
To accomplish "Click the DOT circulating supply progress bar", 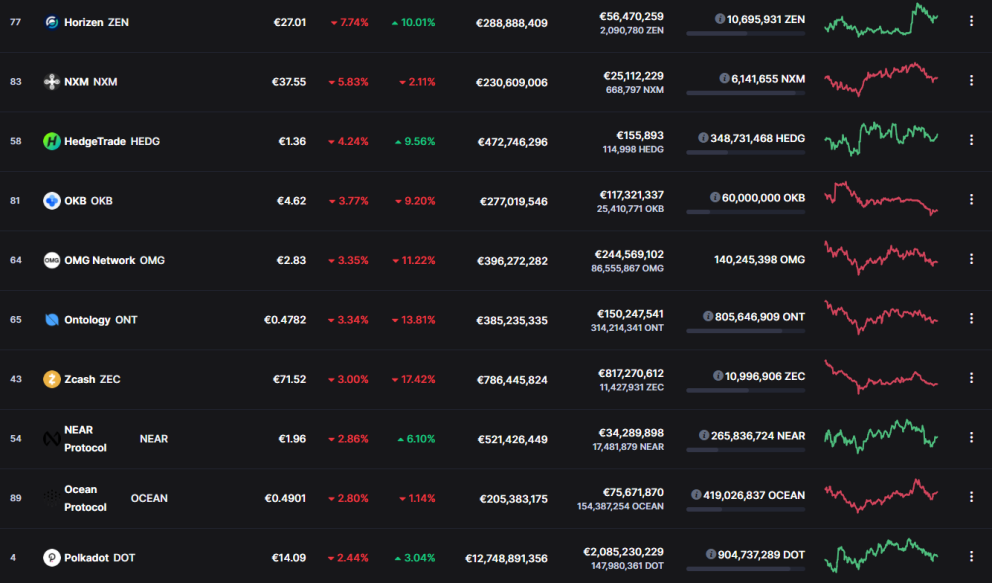I will tap(746, 568).
